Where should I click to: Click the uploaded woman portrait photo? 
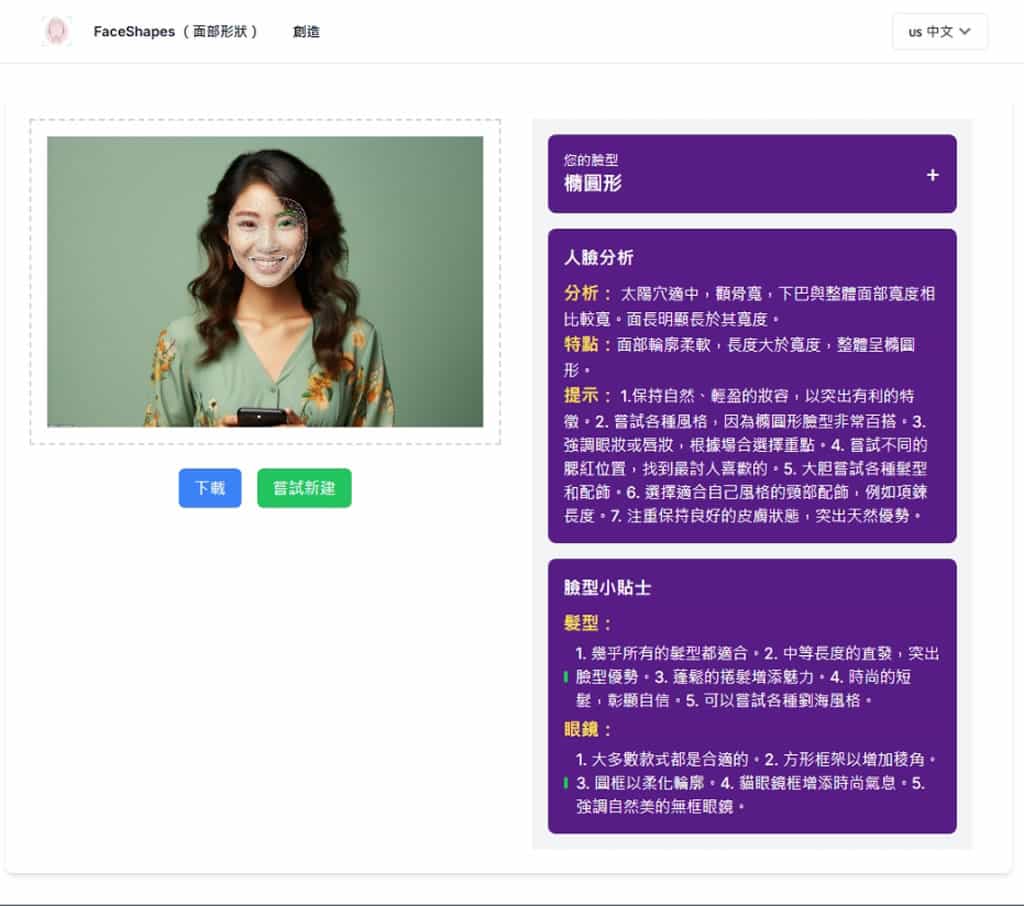point(265,282)
